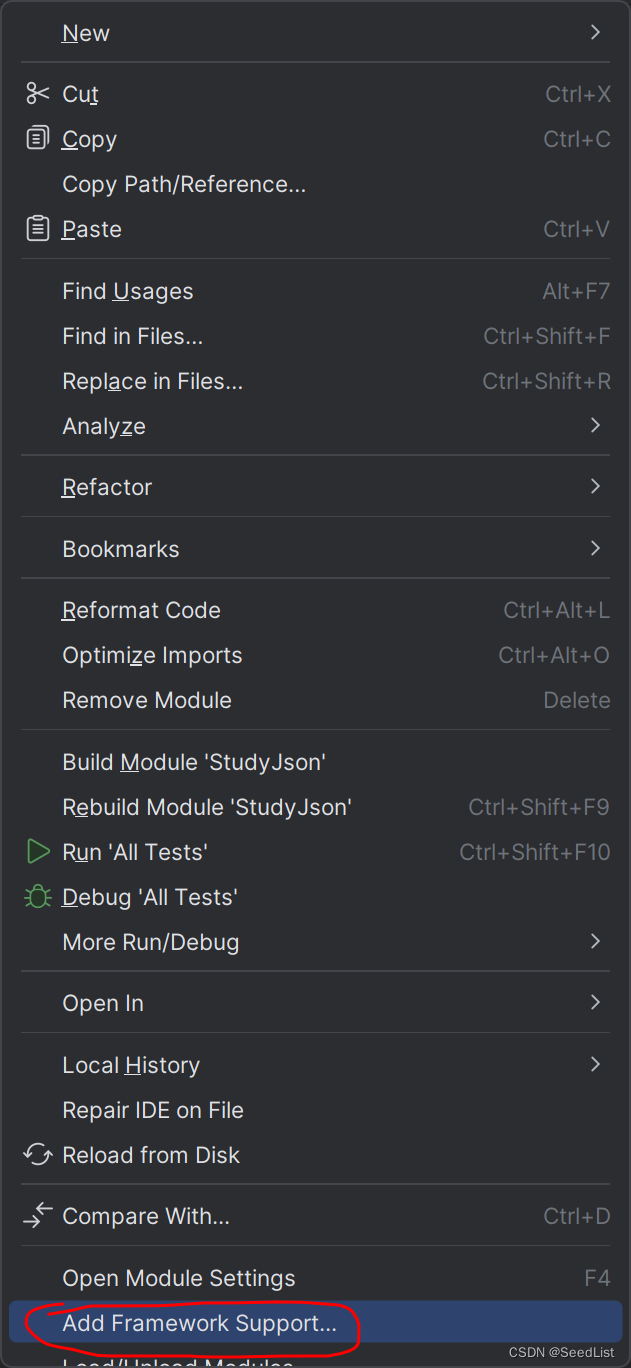
Task: Click the green Run triangle icon
Action: [38, 852]
